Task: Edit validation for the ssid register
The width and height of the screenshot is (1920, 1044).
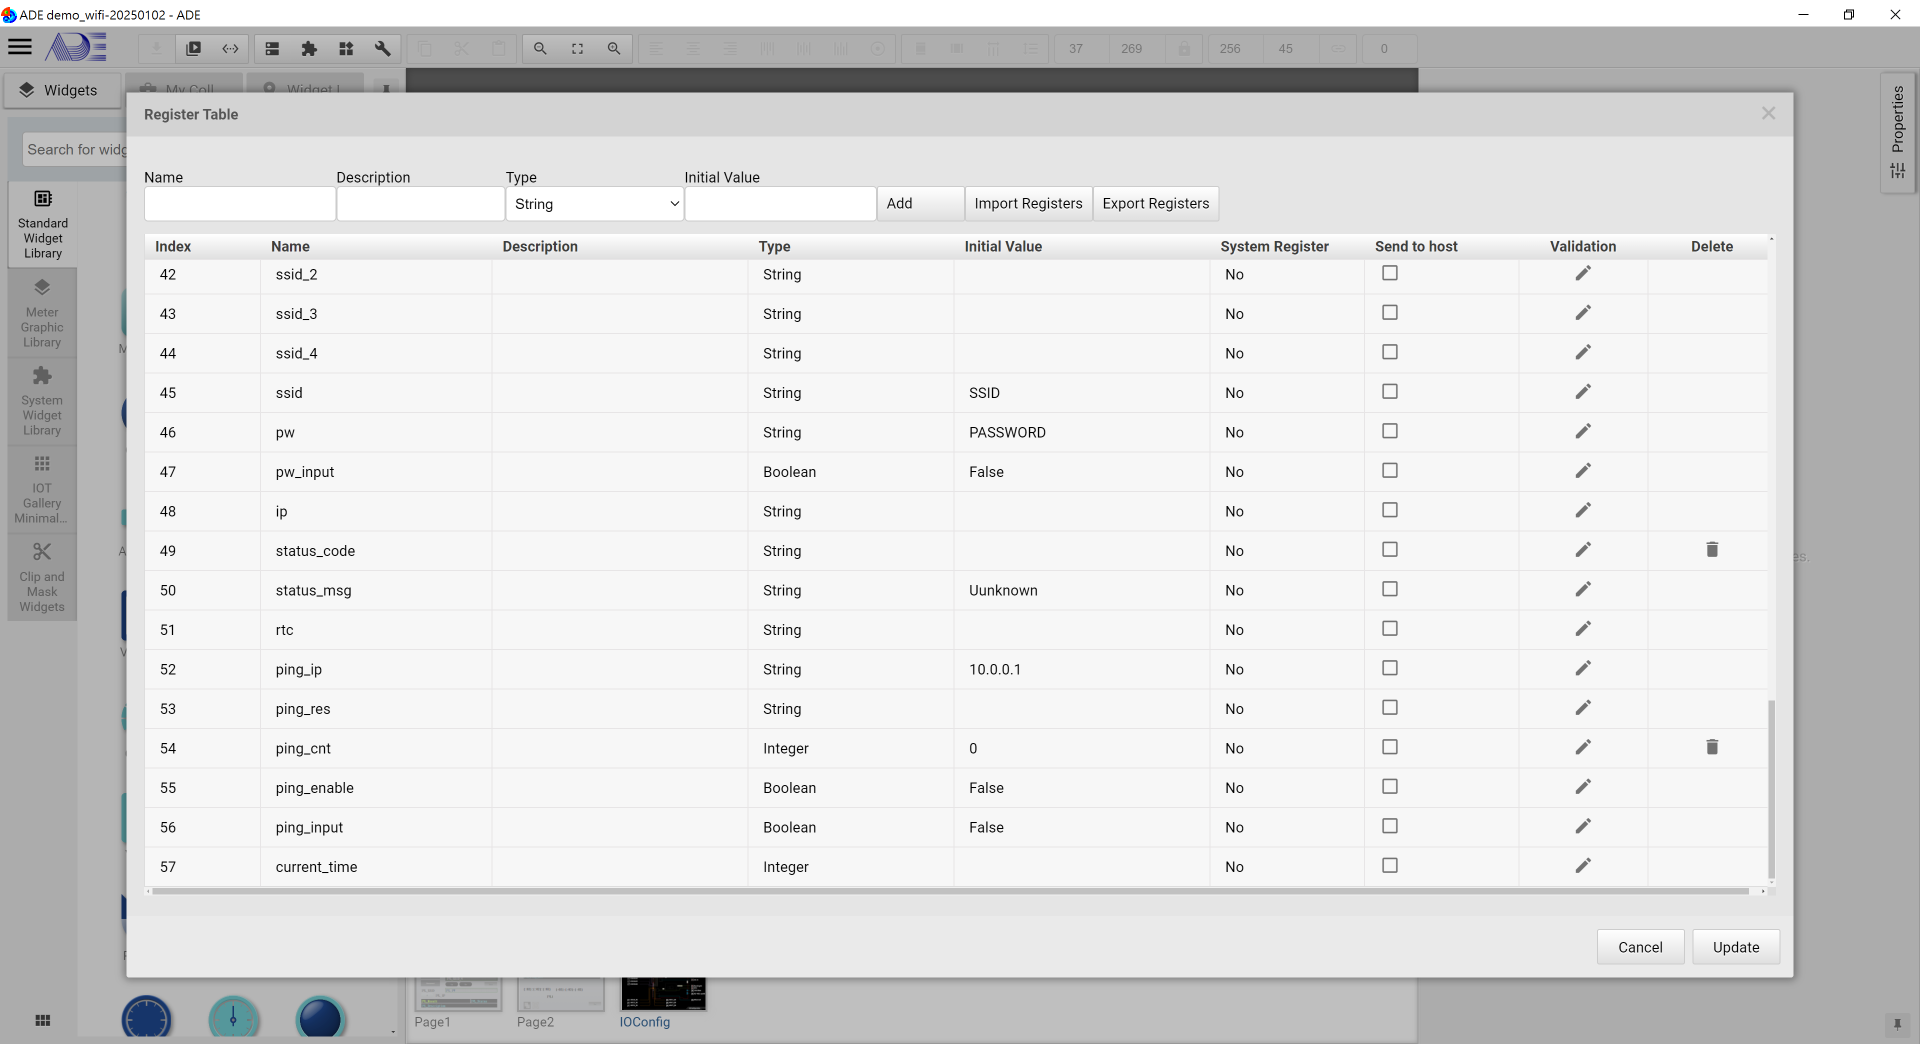Action: 1582,392
